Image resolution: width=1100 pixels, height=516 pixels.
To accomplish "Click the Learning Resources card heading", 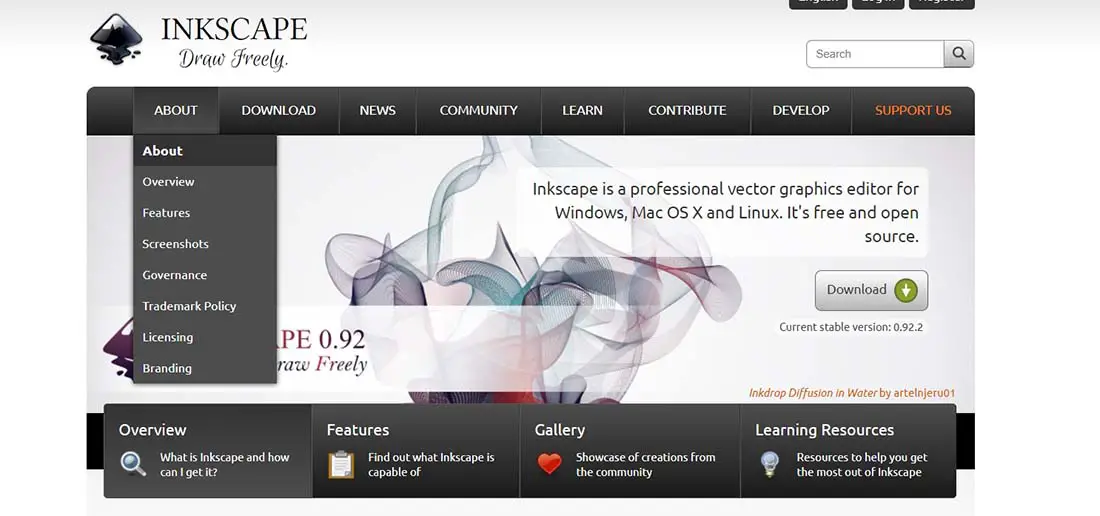I will pyautogui.click(x=824, y=430).
